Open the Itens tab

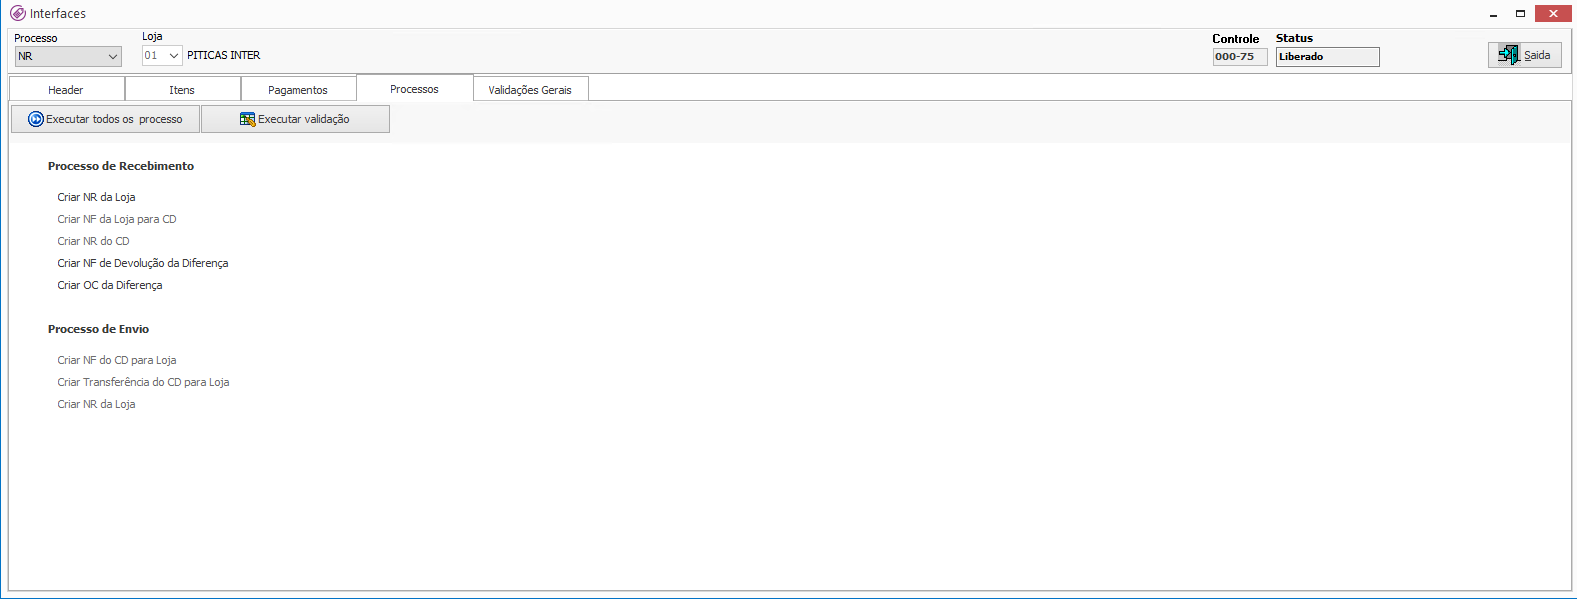(x=182, y=90)
